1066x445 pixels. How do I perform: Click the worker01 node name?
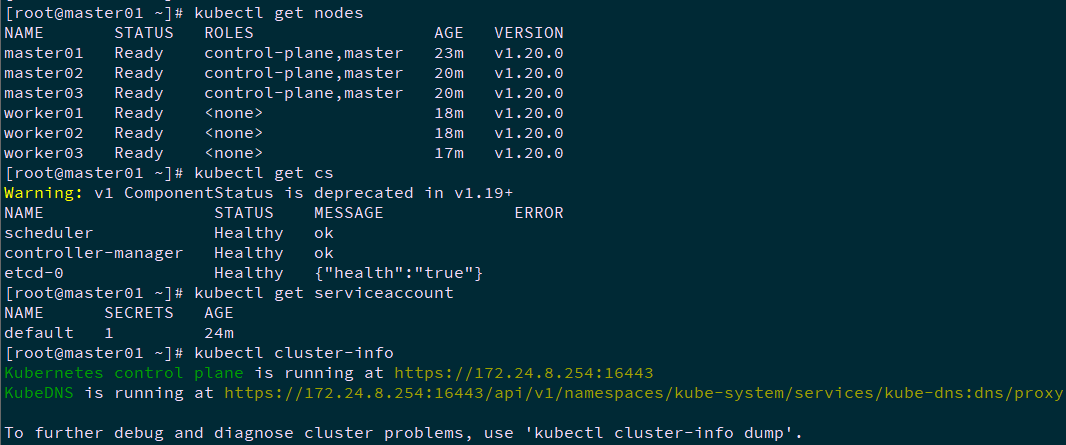coord(44,113)
